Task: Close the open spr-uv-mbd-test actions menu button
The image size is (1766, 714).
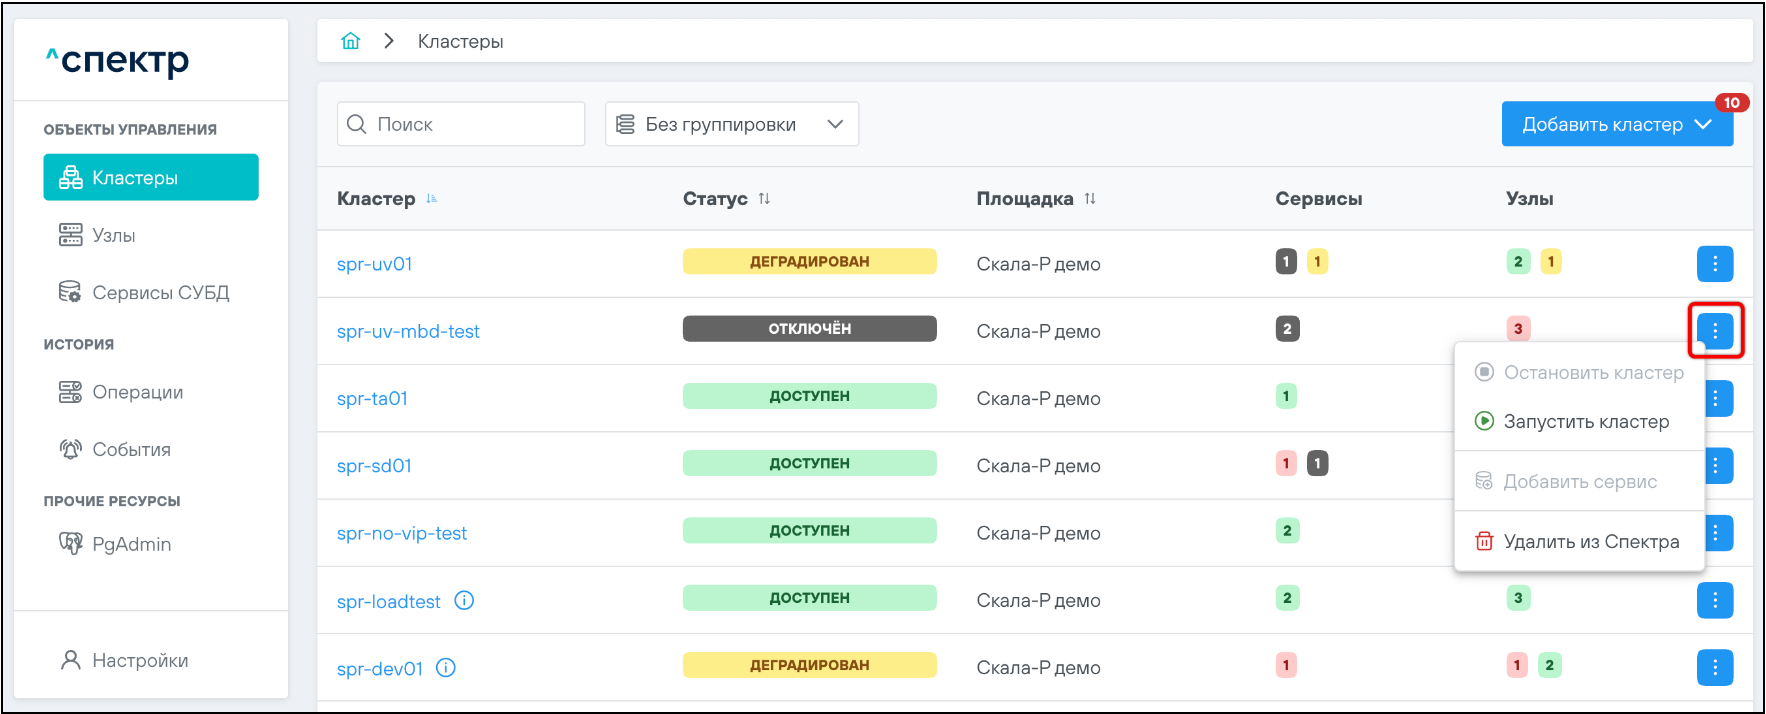Action: [1714, 330]
